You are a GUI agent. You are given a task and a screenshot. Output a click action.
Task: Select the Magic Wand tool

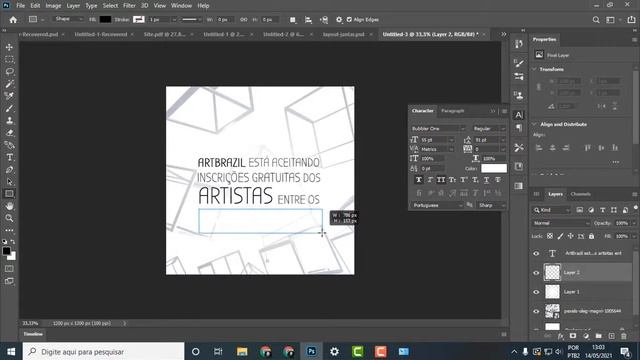(x=9, y=84)
